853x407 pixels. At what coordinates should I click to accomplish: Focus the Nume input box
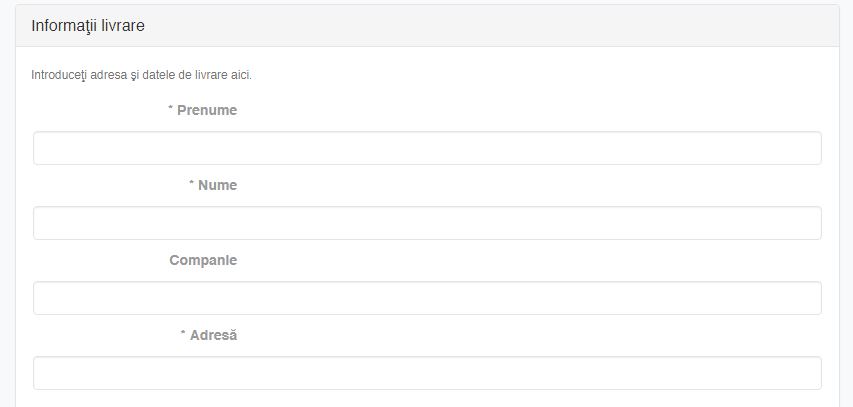pos(427,223)
